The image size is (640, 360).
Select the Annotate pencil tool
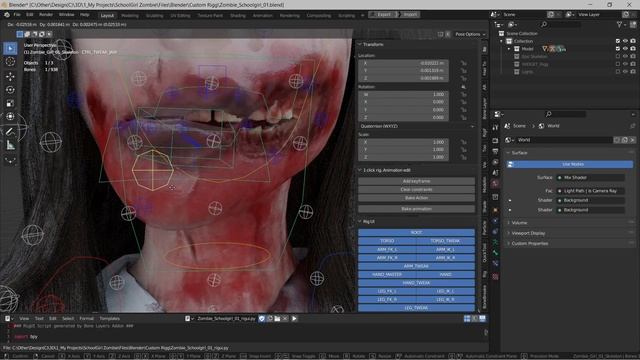click(10, 131)
